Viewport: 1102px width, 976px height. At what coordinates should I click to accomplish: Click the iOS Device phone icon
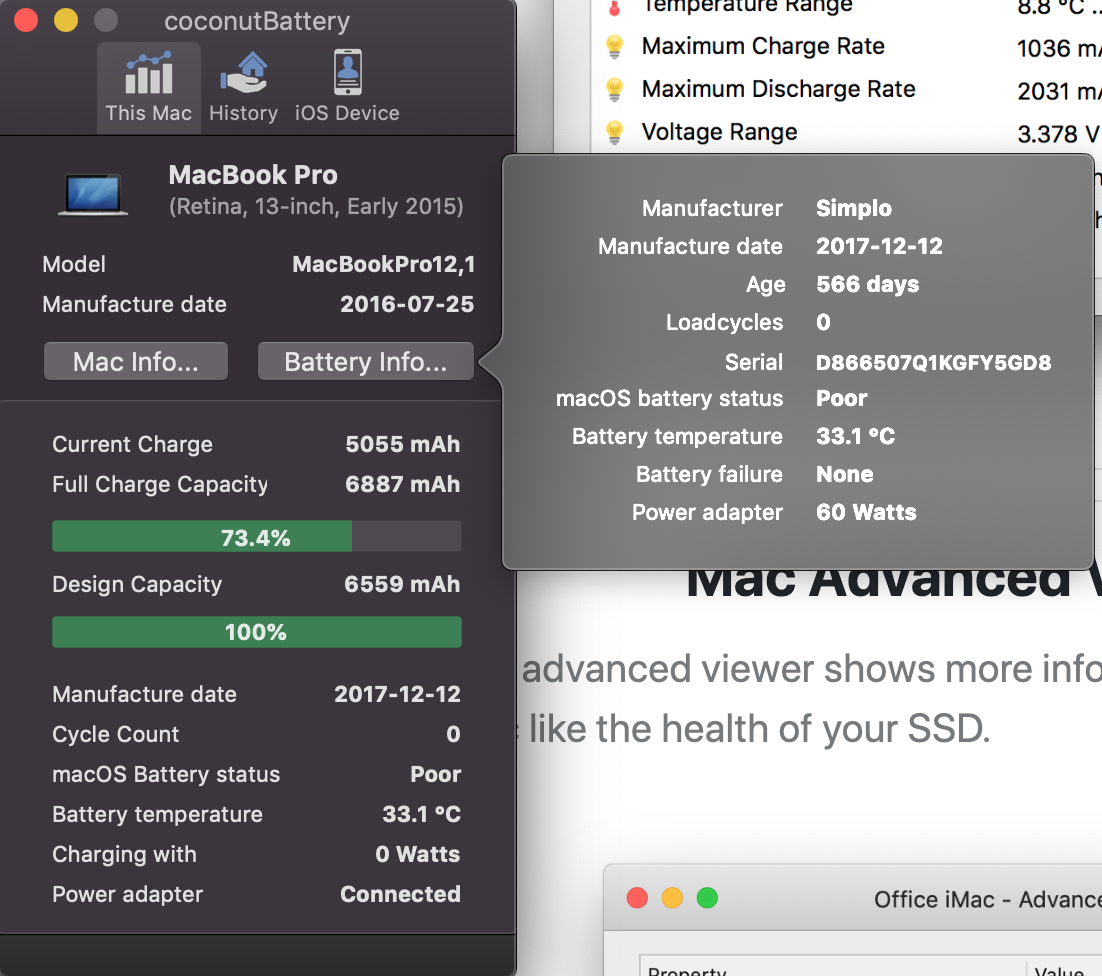click(x=347, y=70)
